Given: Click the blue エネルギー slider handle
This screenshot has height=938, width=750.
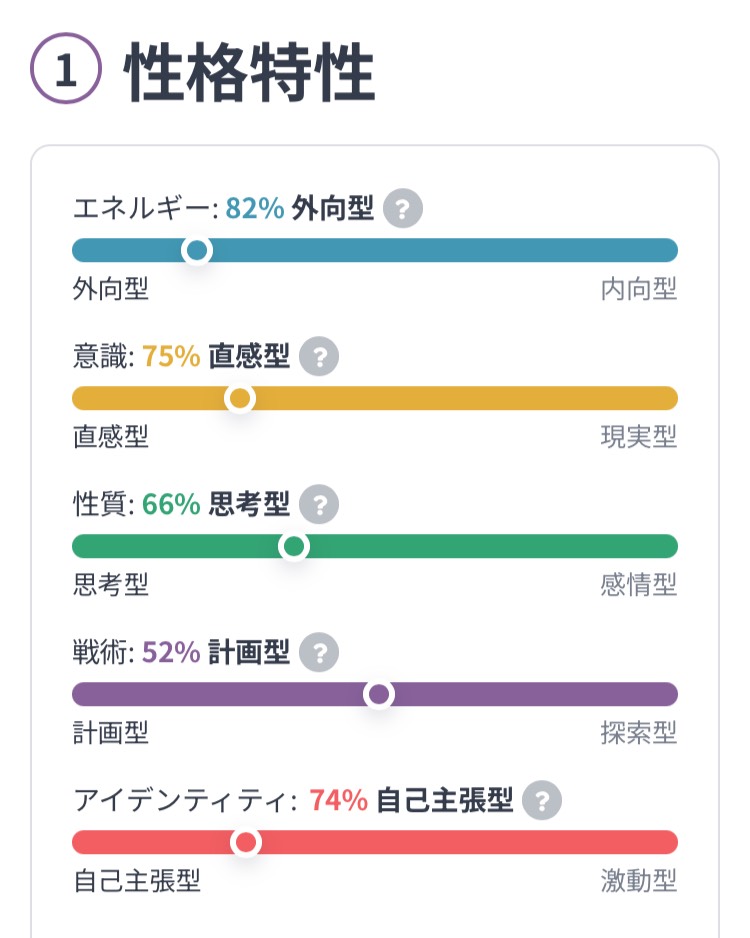Looking at the screenshot, I should tap(198, 250).
